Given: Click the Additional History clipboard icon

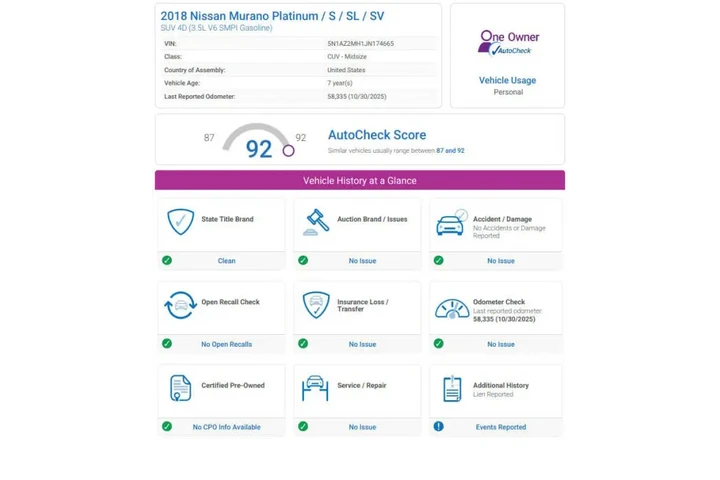Looking at the screenshot, I should [x=452, y=388].
